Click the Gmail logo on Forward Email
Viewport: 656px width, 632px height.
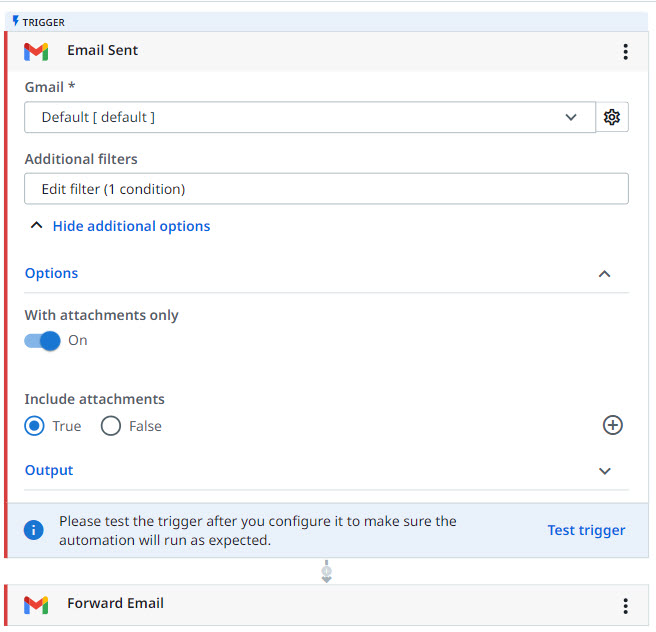(36, 605)
